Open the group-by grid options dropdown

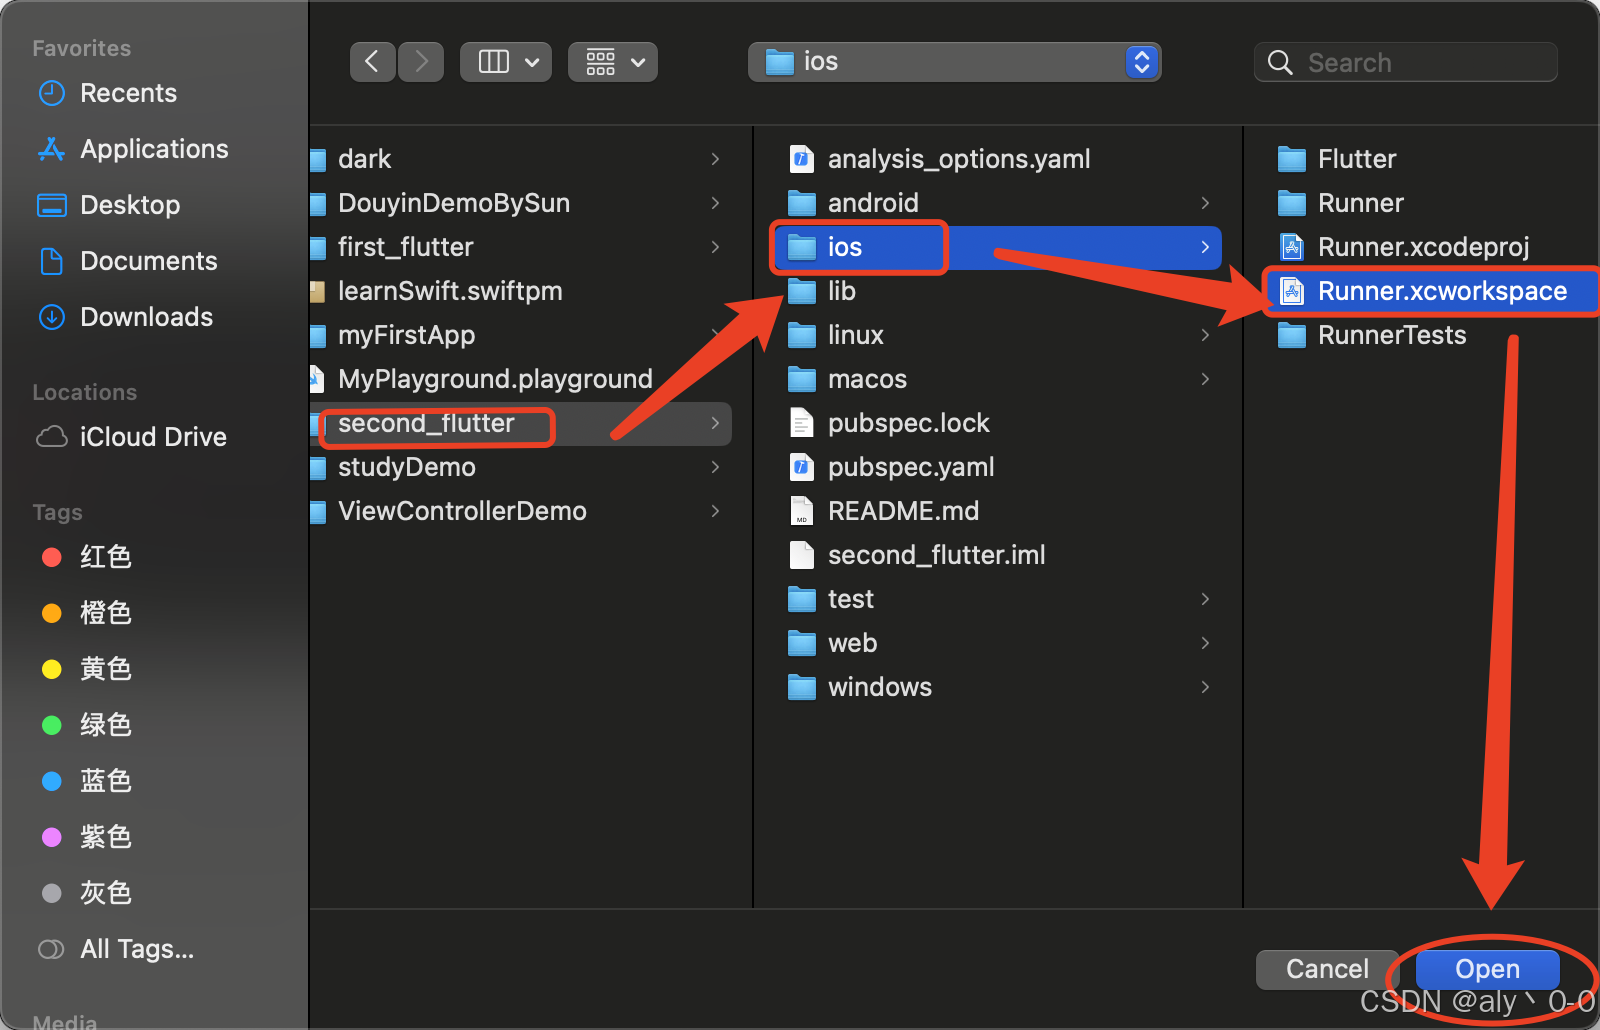(x=613, y=62)
